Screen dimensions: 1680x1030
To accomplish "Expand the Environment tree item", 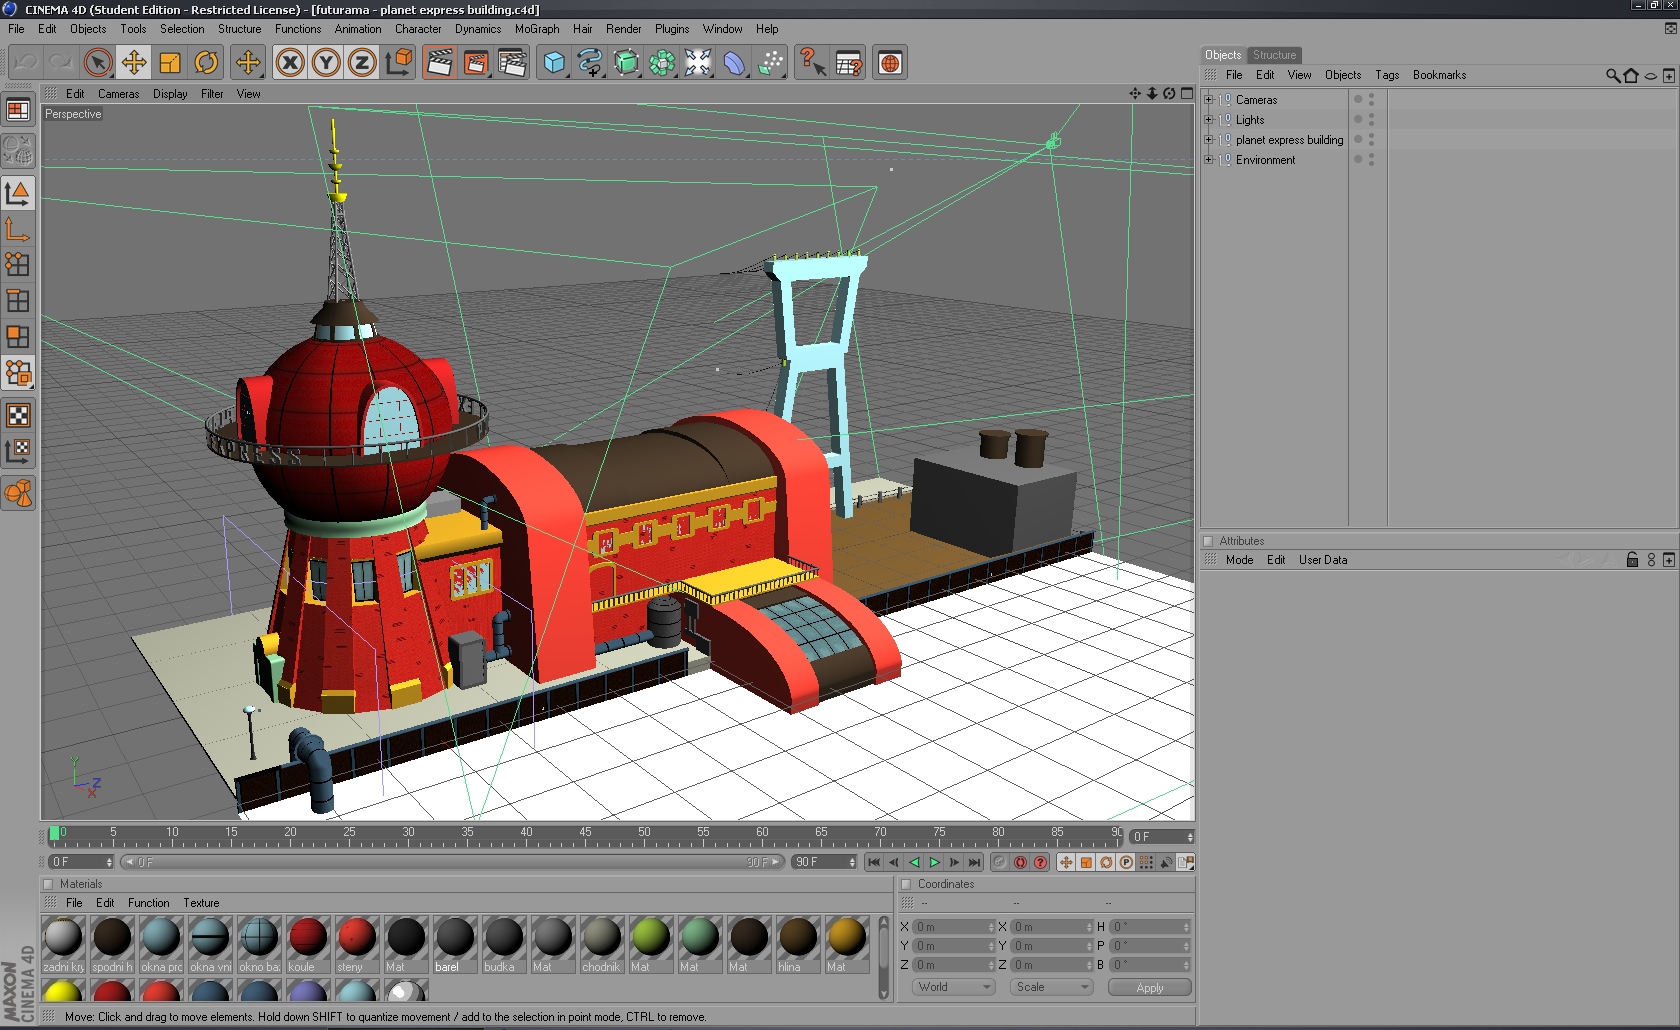I will click(1208, 160).
